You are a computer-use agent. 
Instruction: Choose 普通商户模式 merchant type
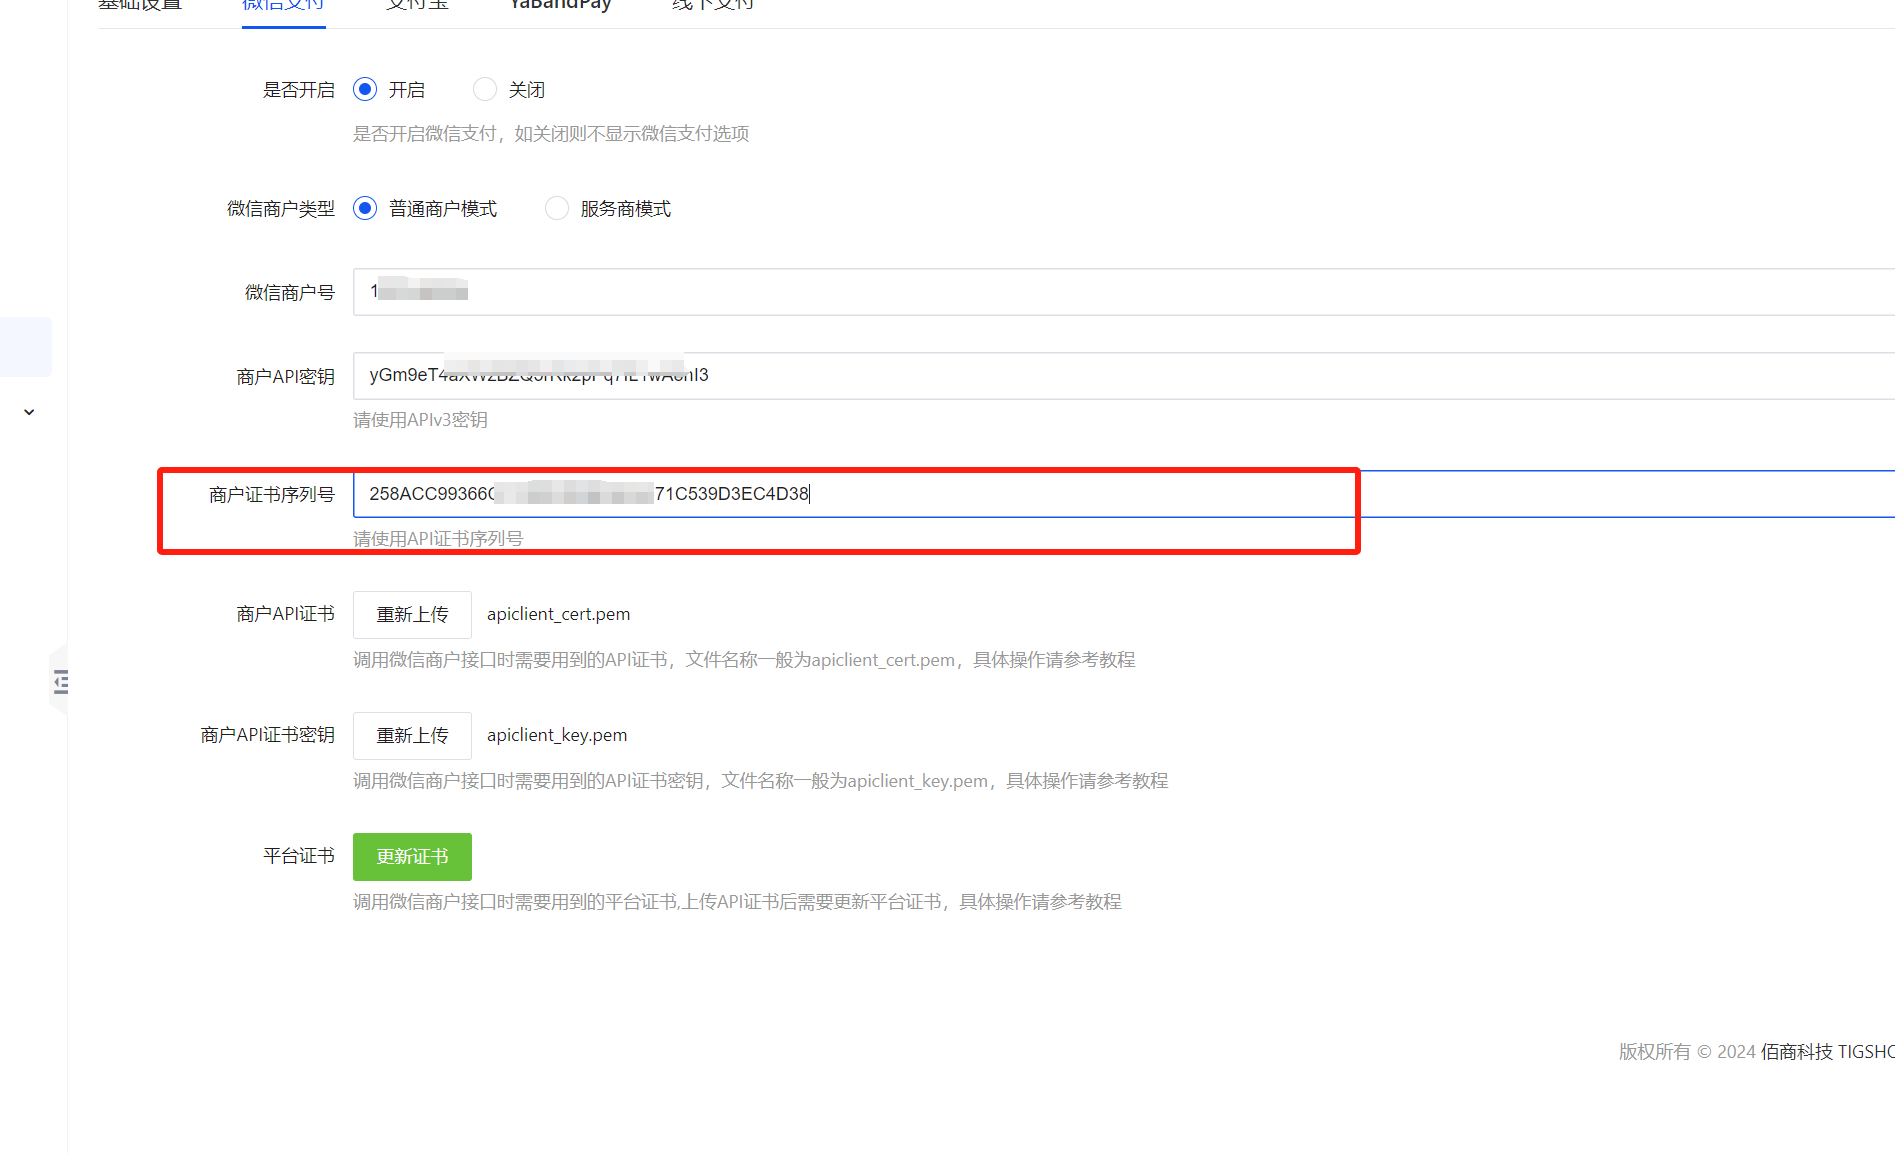pyautogui.click(x=365, y=208)
